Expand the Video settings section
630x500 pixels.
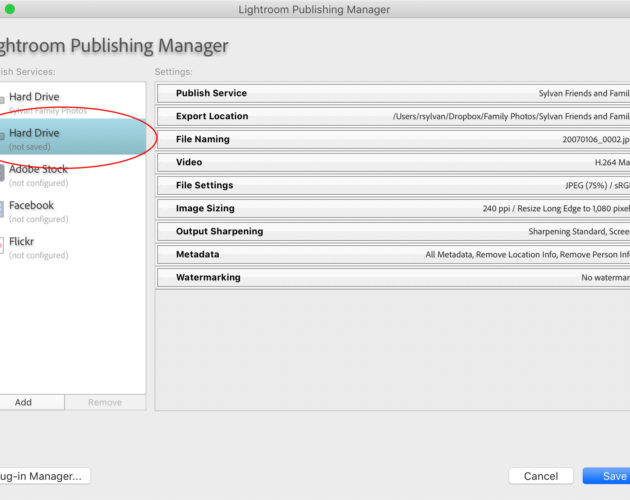click(x=393, y=162)
